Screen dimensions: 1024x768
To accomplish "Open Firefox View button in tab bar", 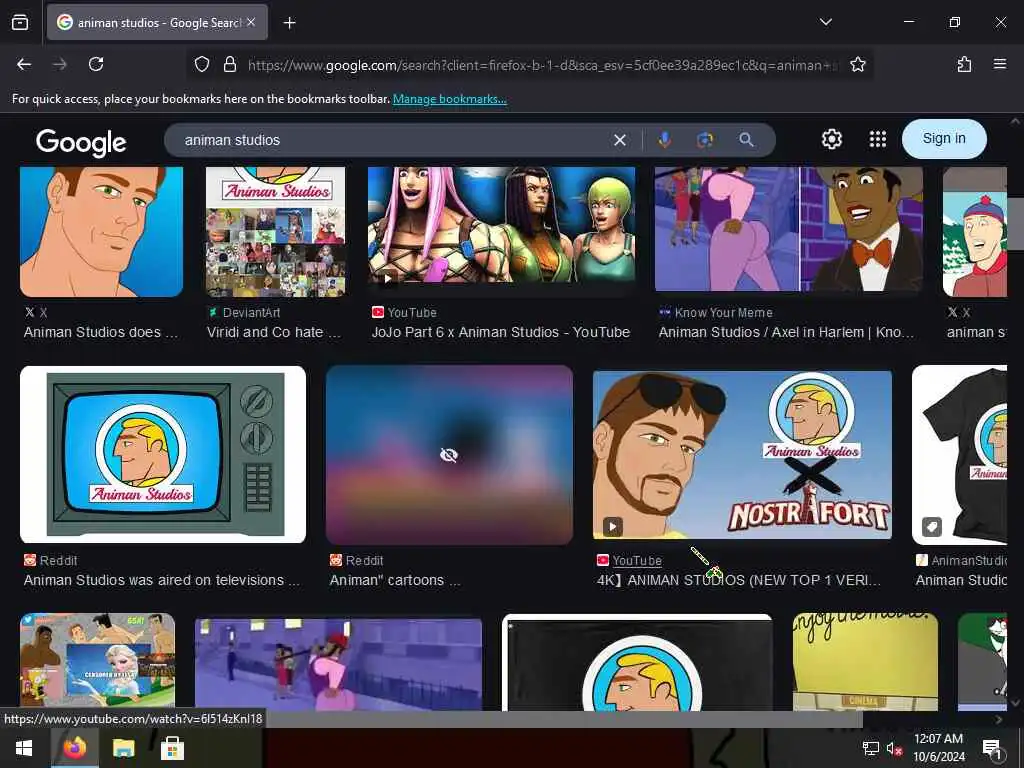I will [x=20, y=23].
